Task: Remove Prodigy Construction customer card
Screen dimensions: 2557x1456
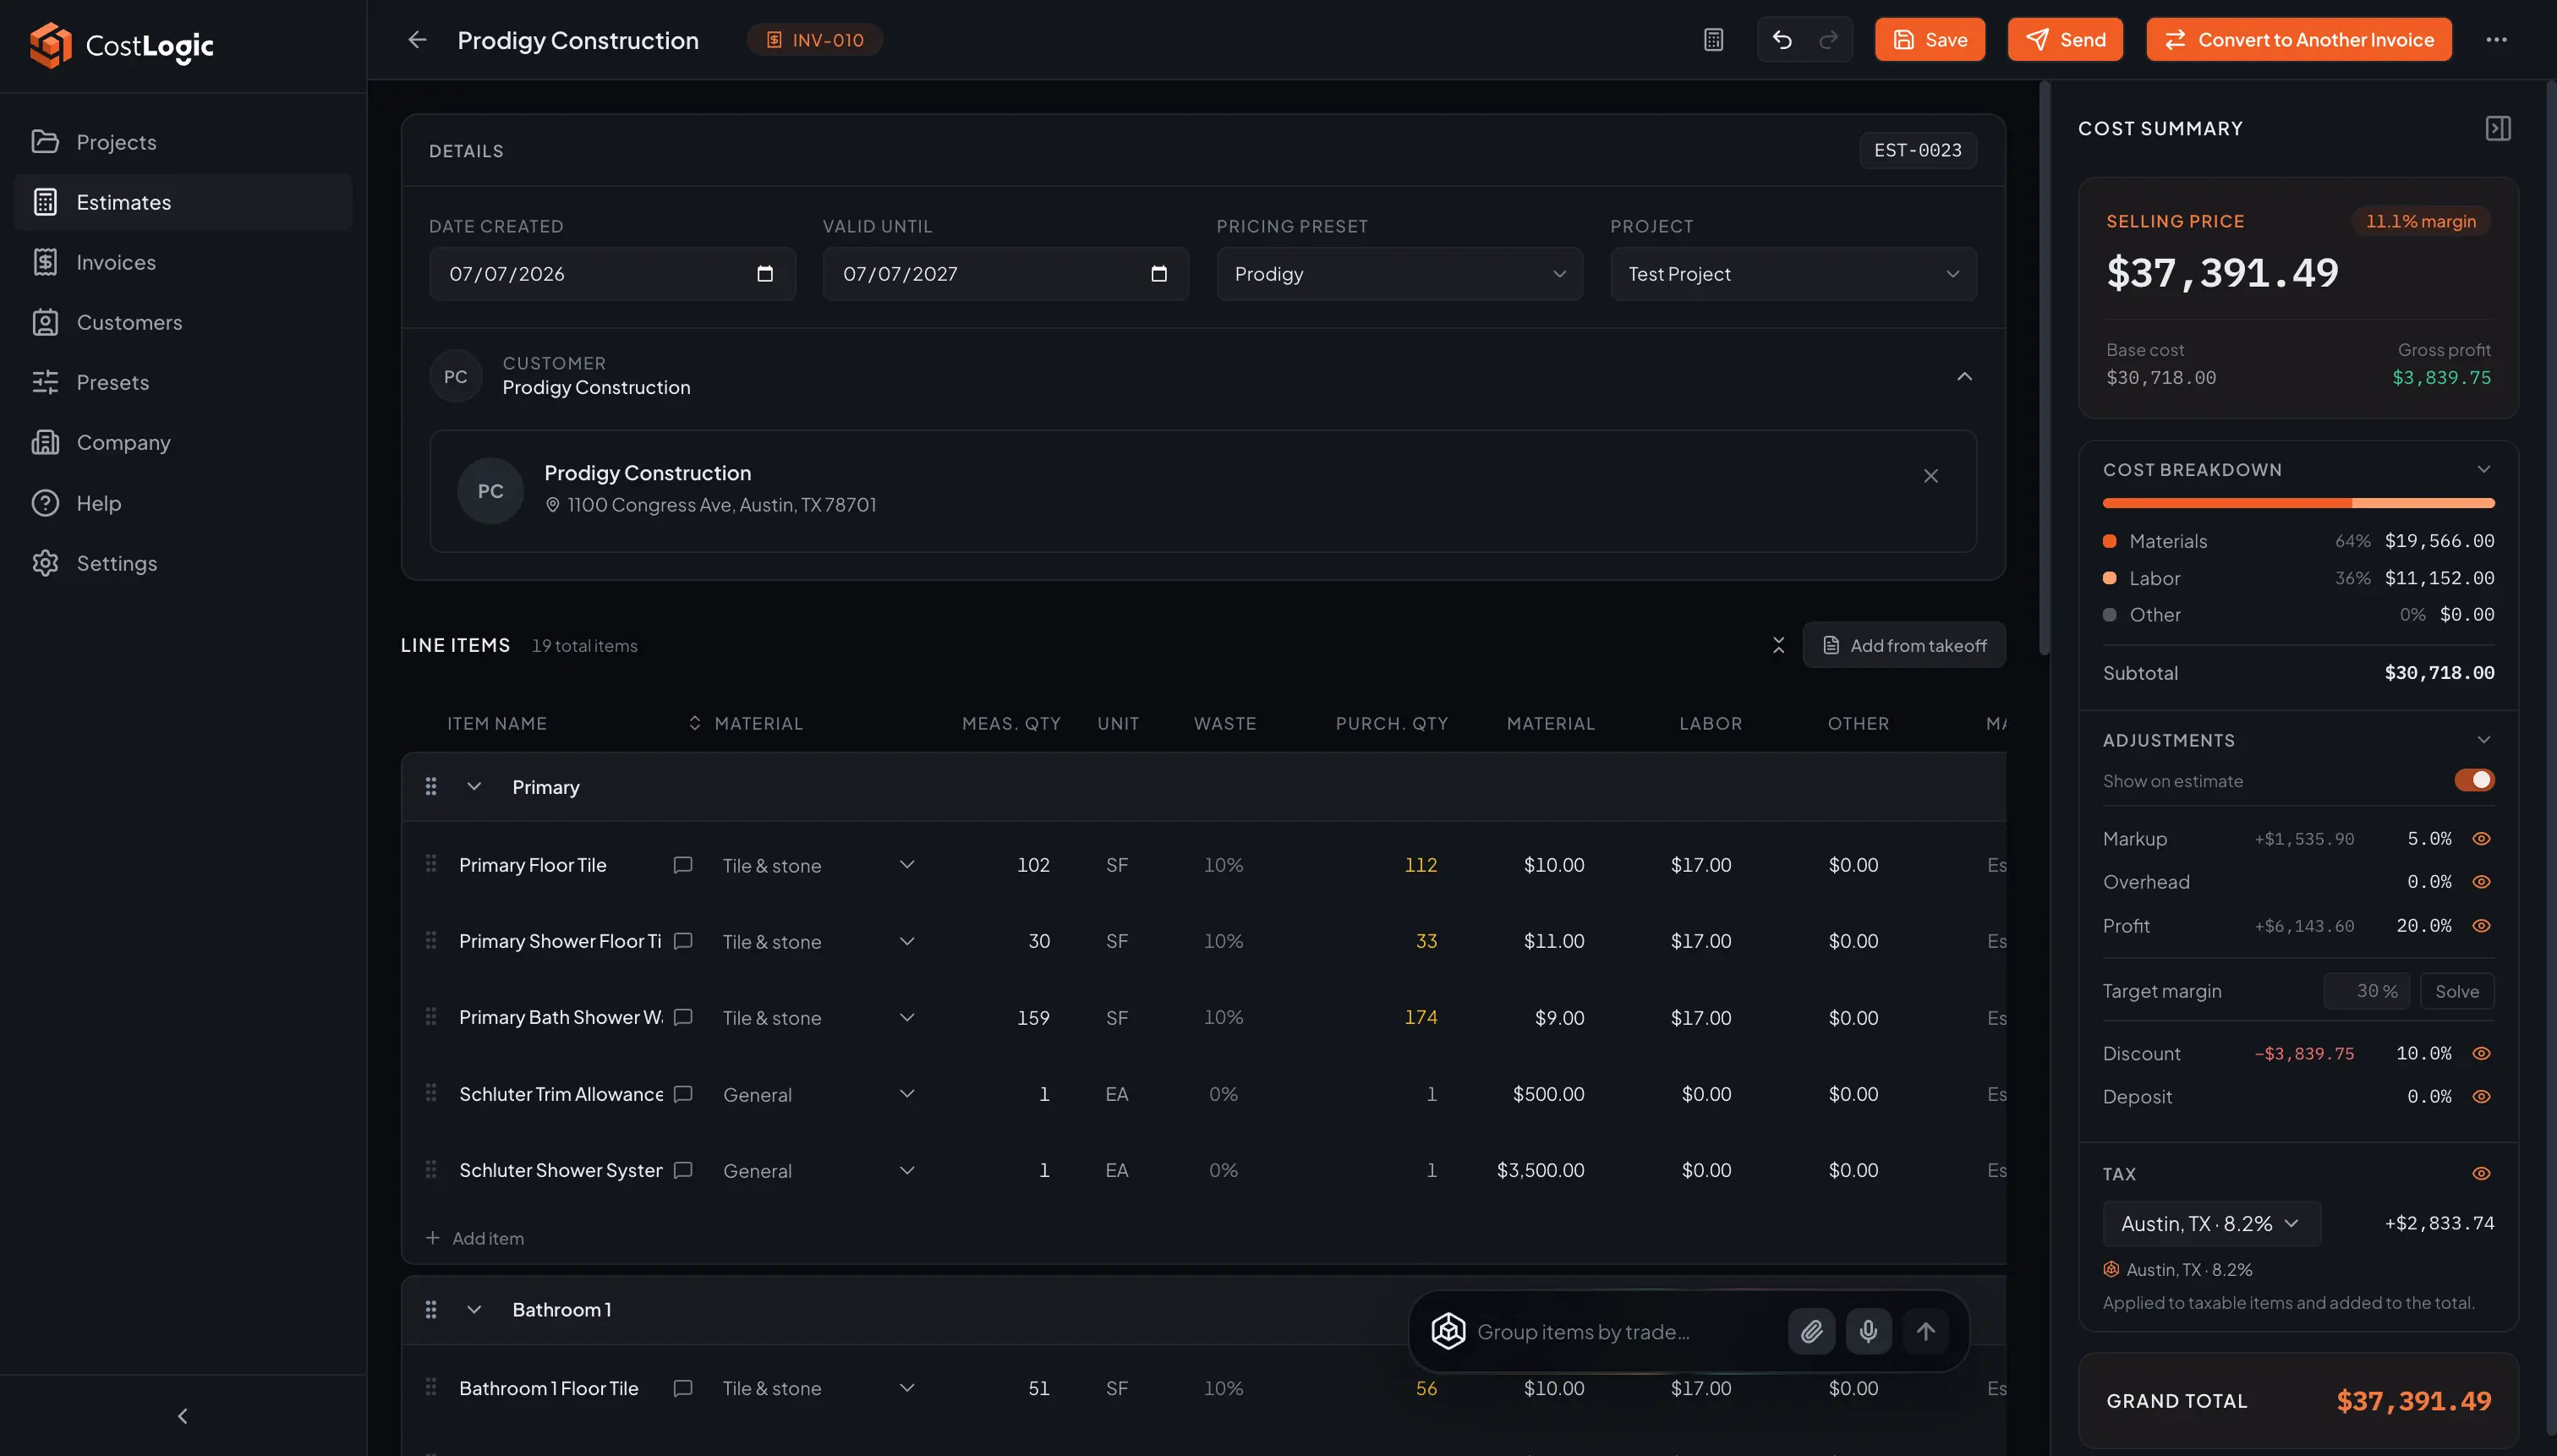Action: tap(1930, 476)
